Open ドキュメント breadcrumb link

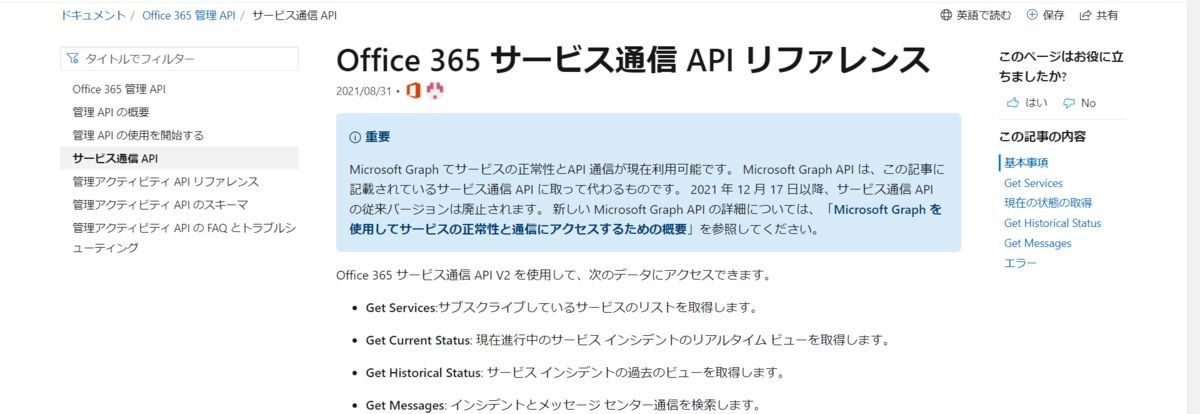point(94,15)
